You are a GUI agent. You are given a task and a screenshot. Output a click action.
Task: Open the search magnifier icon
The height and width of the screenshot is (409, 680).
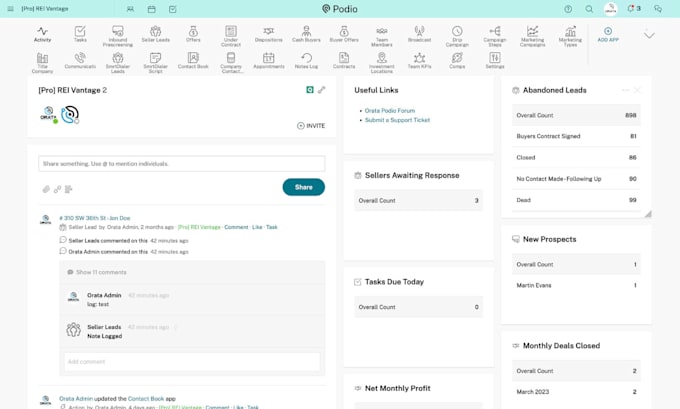(x=589, y=9)
